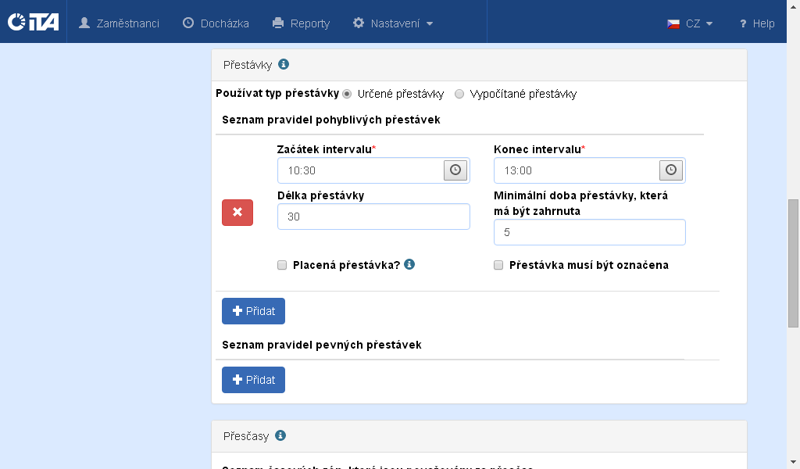This screenshot has width=800, height=469.
Task: Open time picker for Začátek intervalu
Action: point(456,170)
